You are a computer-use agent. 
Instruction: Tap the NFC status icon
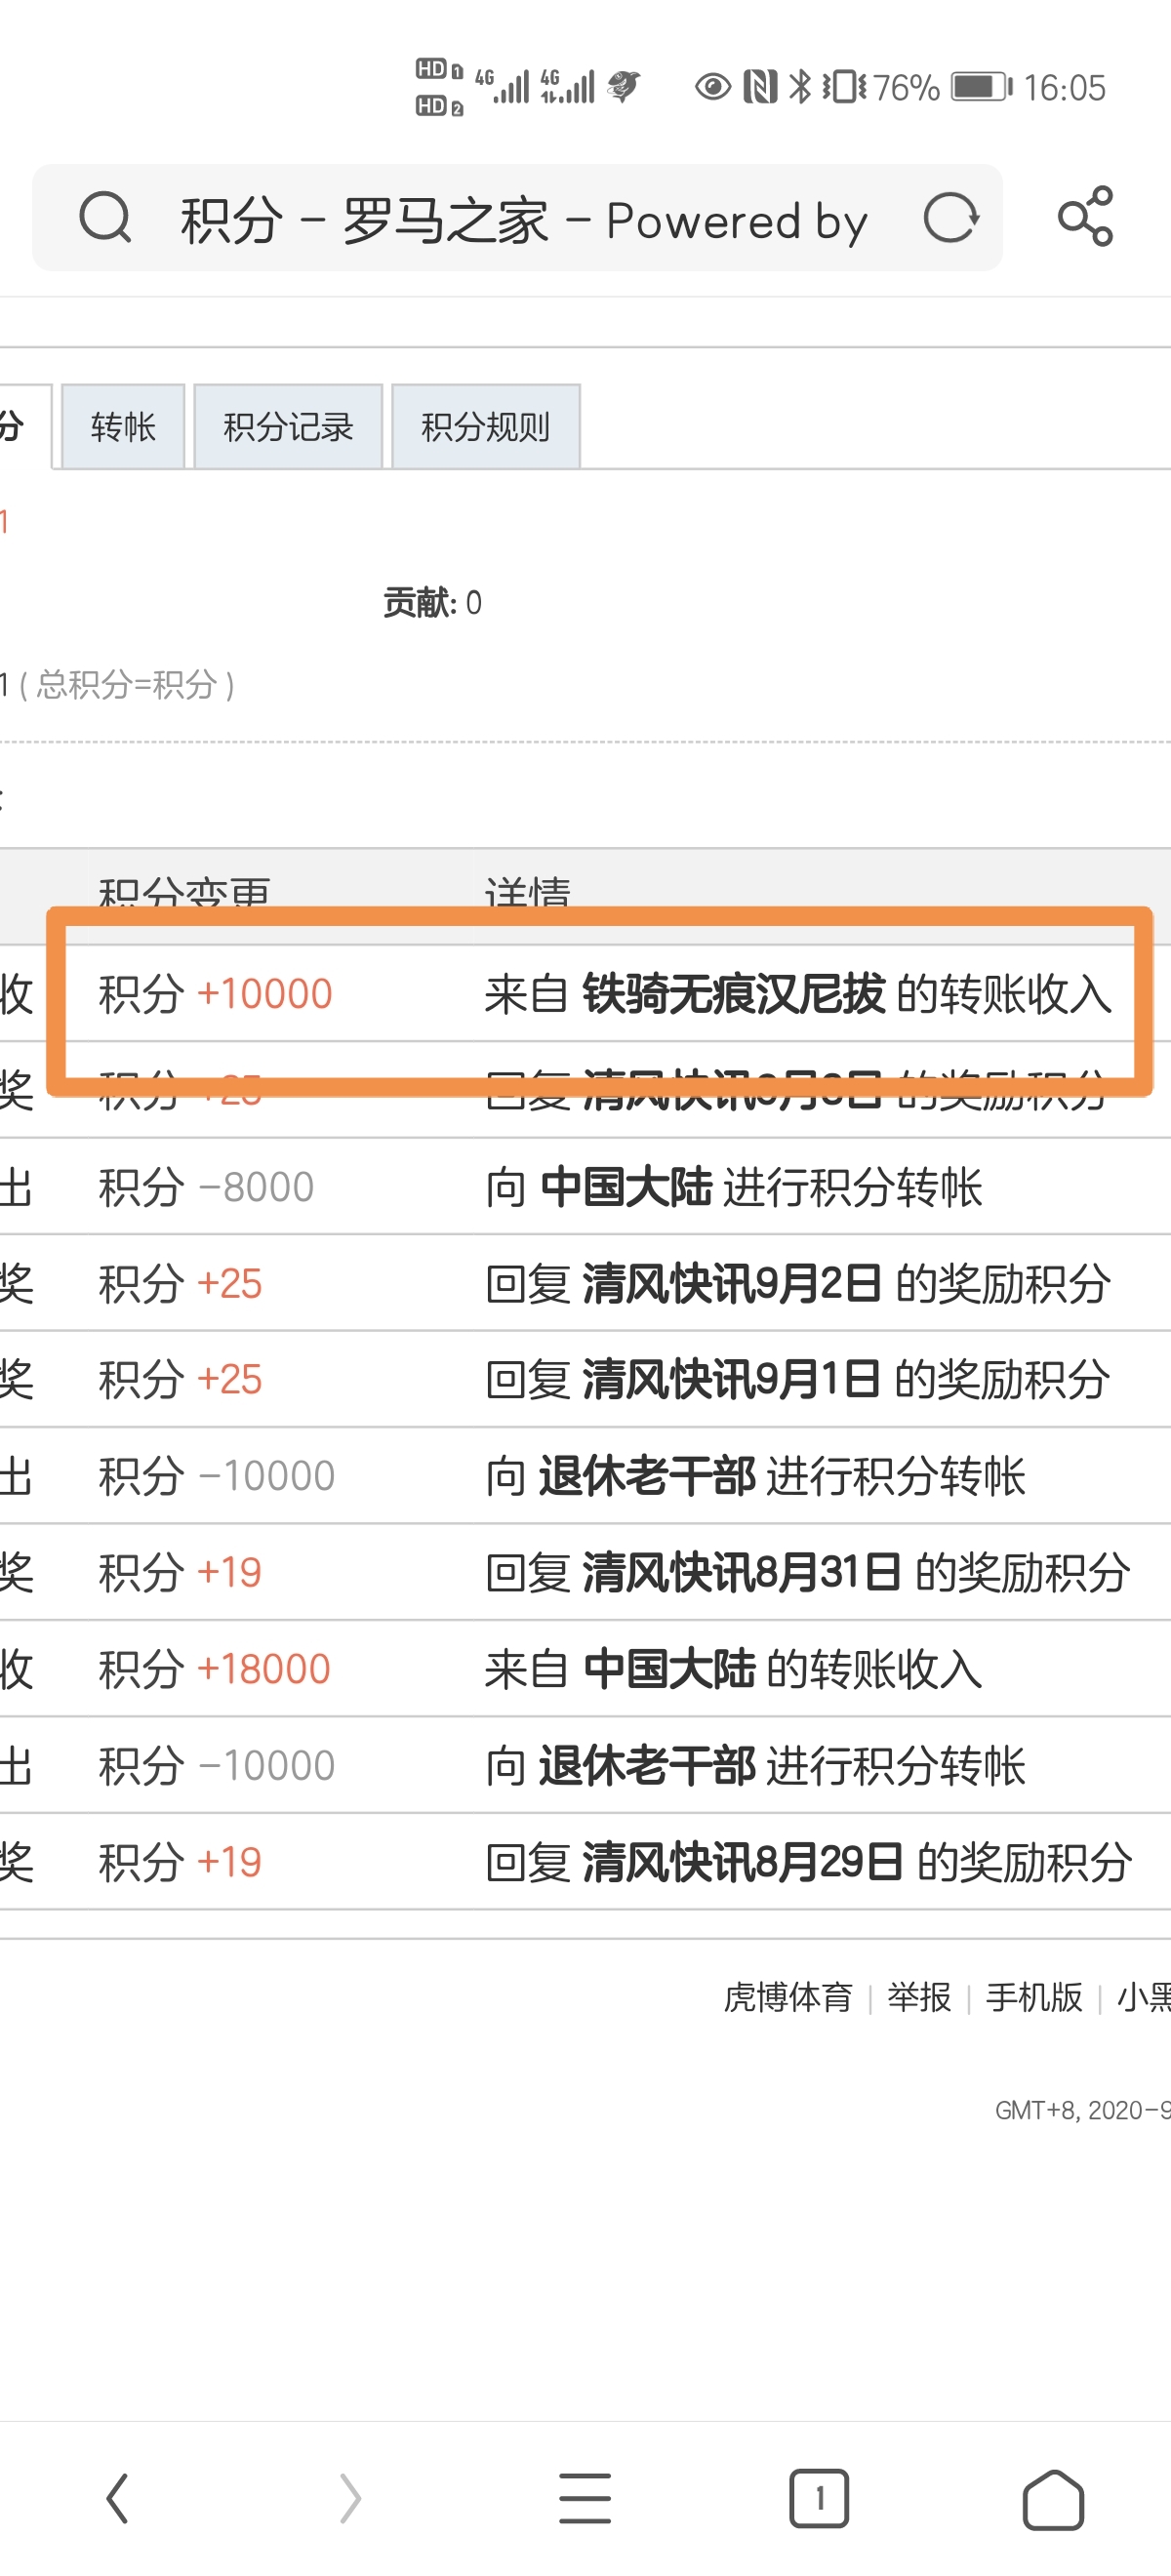(760, 87)
